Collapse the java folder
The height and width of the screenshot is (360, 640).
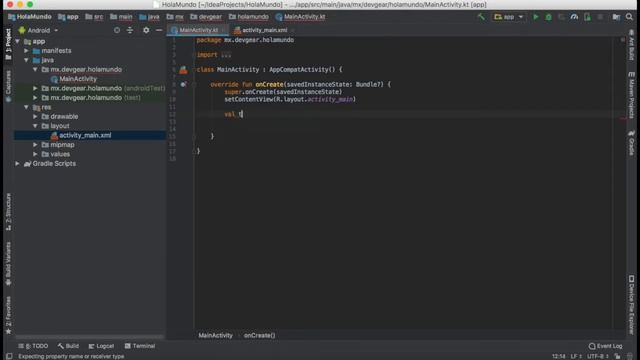(x=27, y=60)
